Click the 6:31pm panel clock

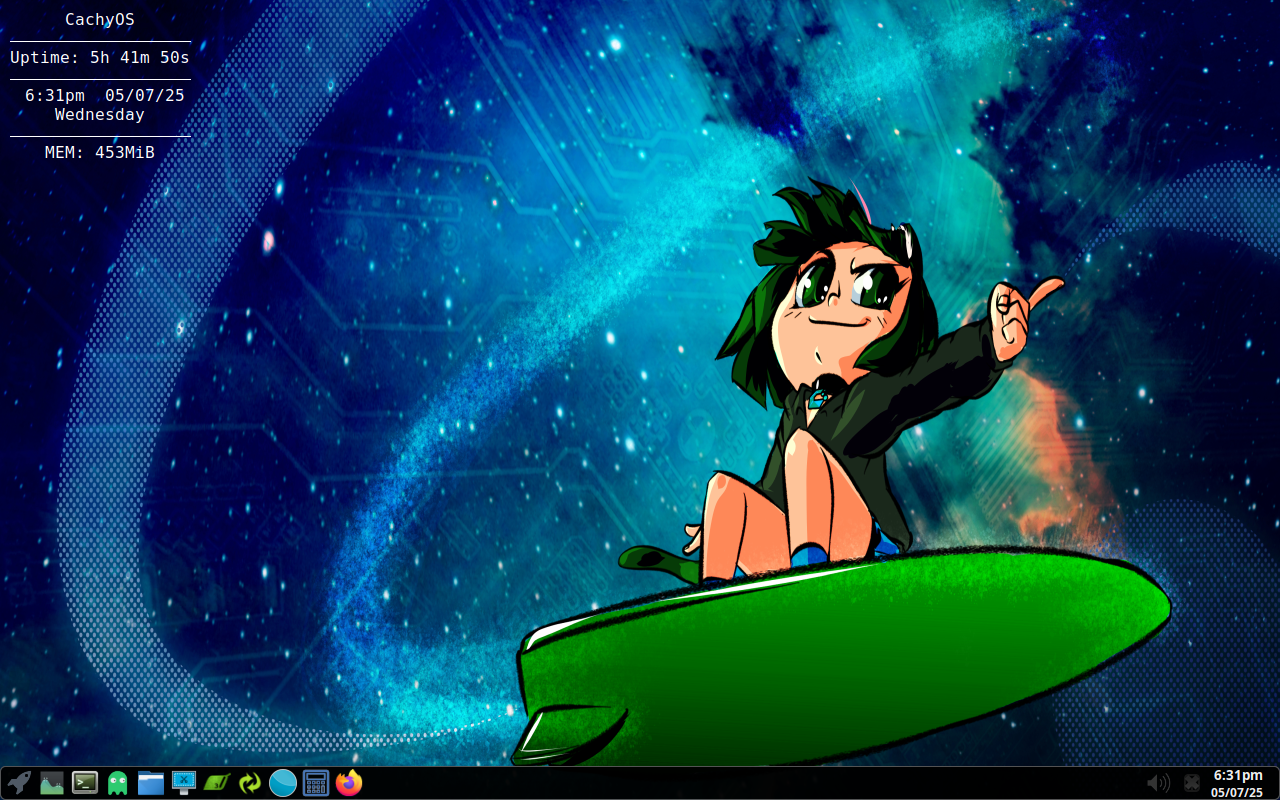1238,775
